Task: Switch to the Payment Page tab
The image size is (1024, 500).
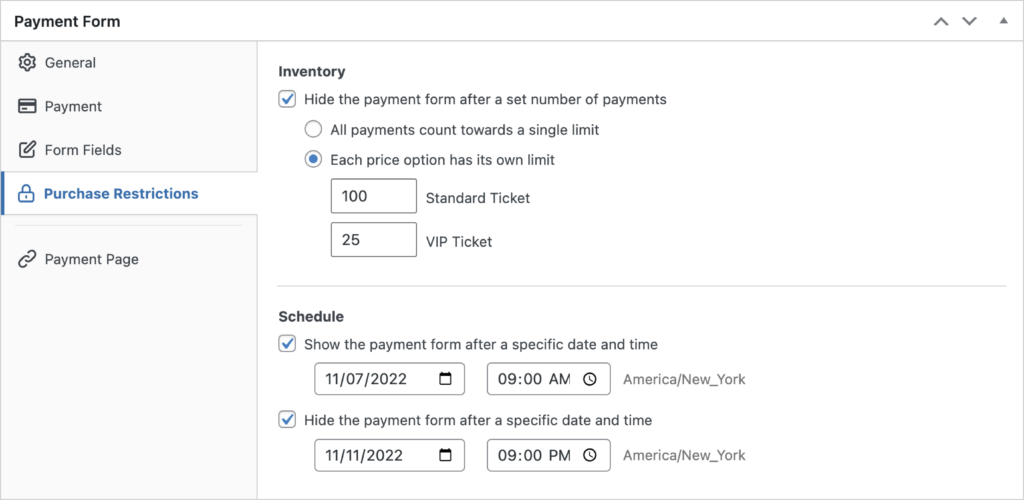Action: 91,259
